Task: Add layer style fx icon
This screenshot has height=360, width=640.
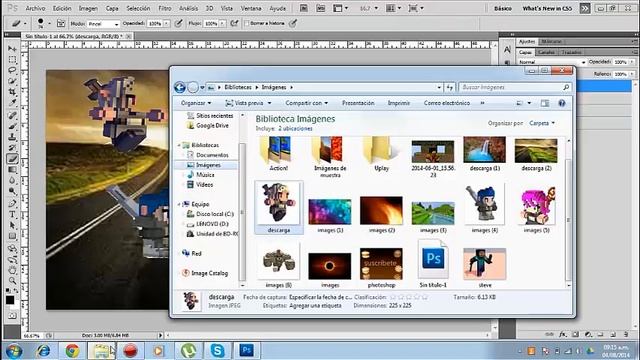Action: (x=563, y=334)
